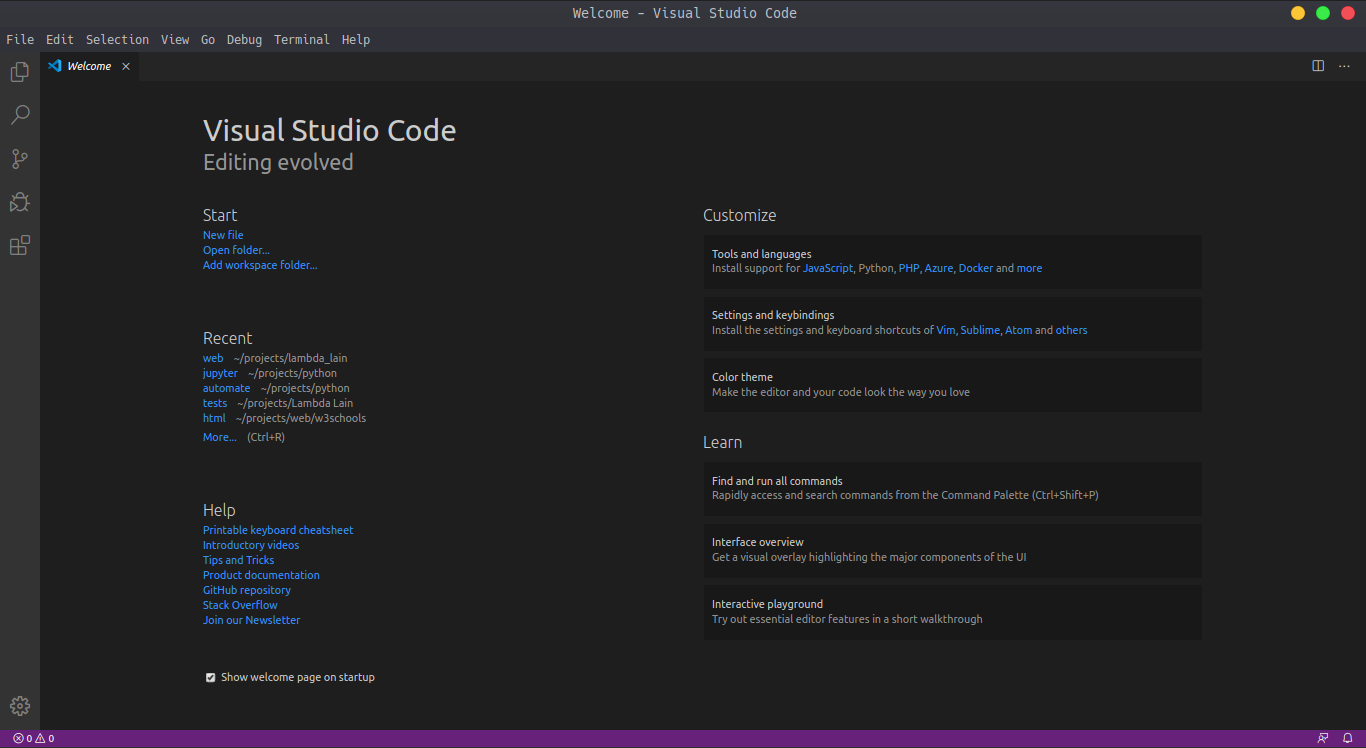Click the Tools and languages card
This screenshot has width=1366, height=748.
click(952, 262)
